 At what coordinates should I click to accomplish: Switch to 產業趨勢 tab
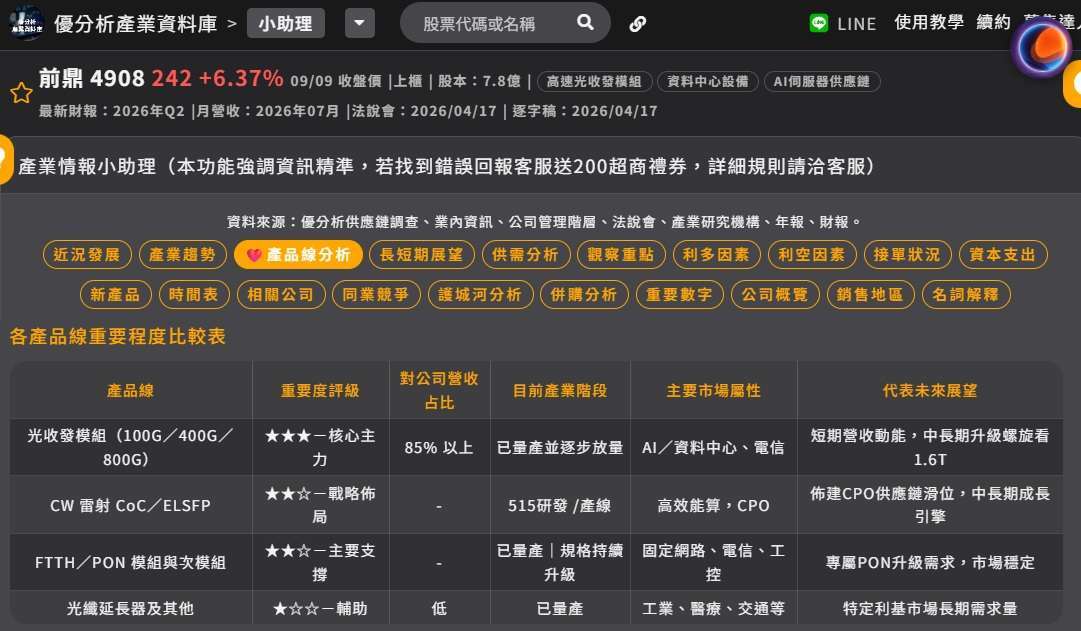pos(182,254)
